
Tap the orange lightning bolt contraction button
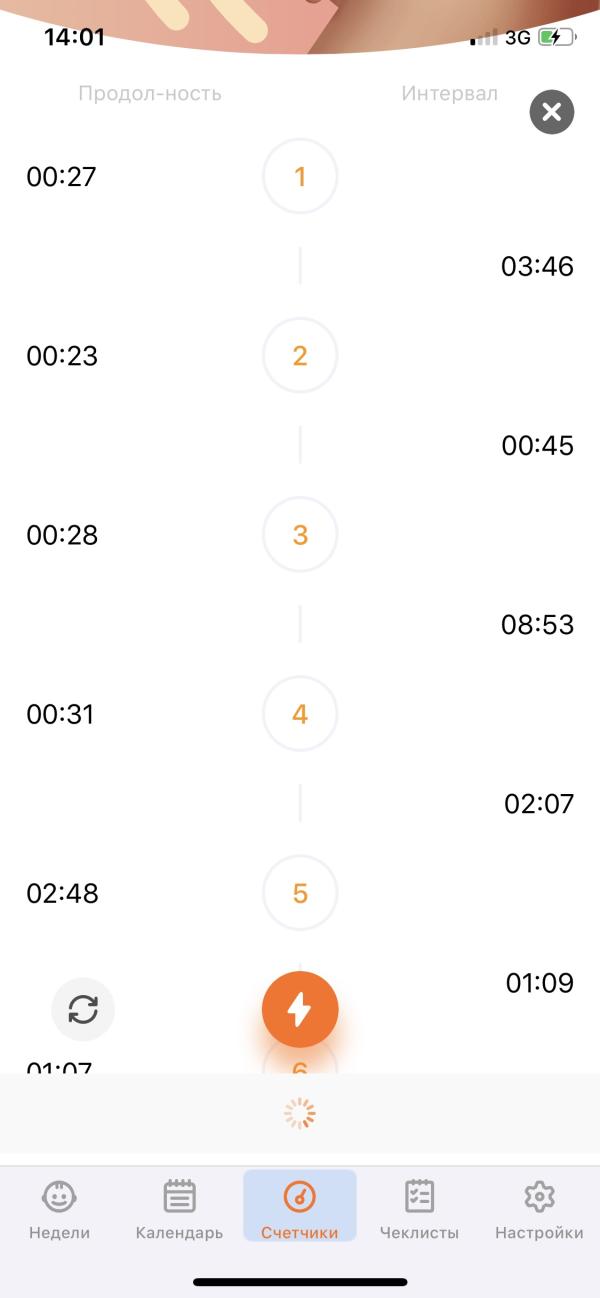[300, 1010]
